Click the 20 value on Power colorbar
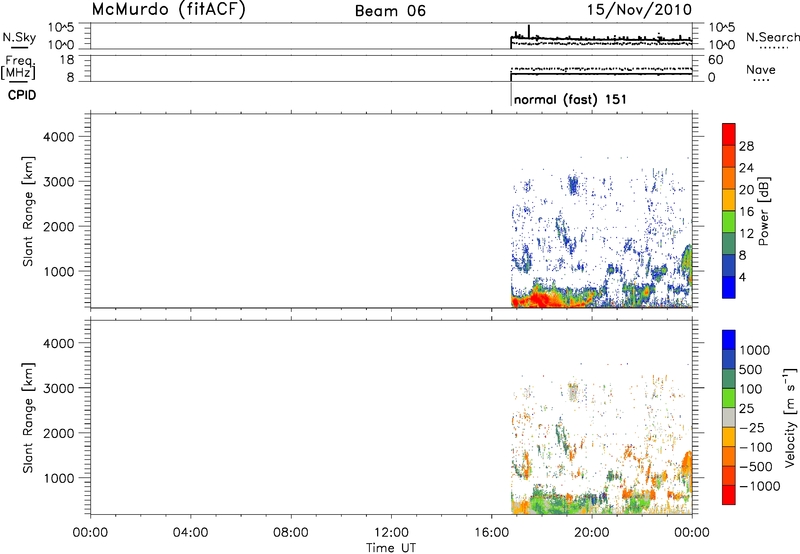The width and height of the screenshot is (800, 554). (746, 190)
